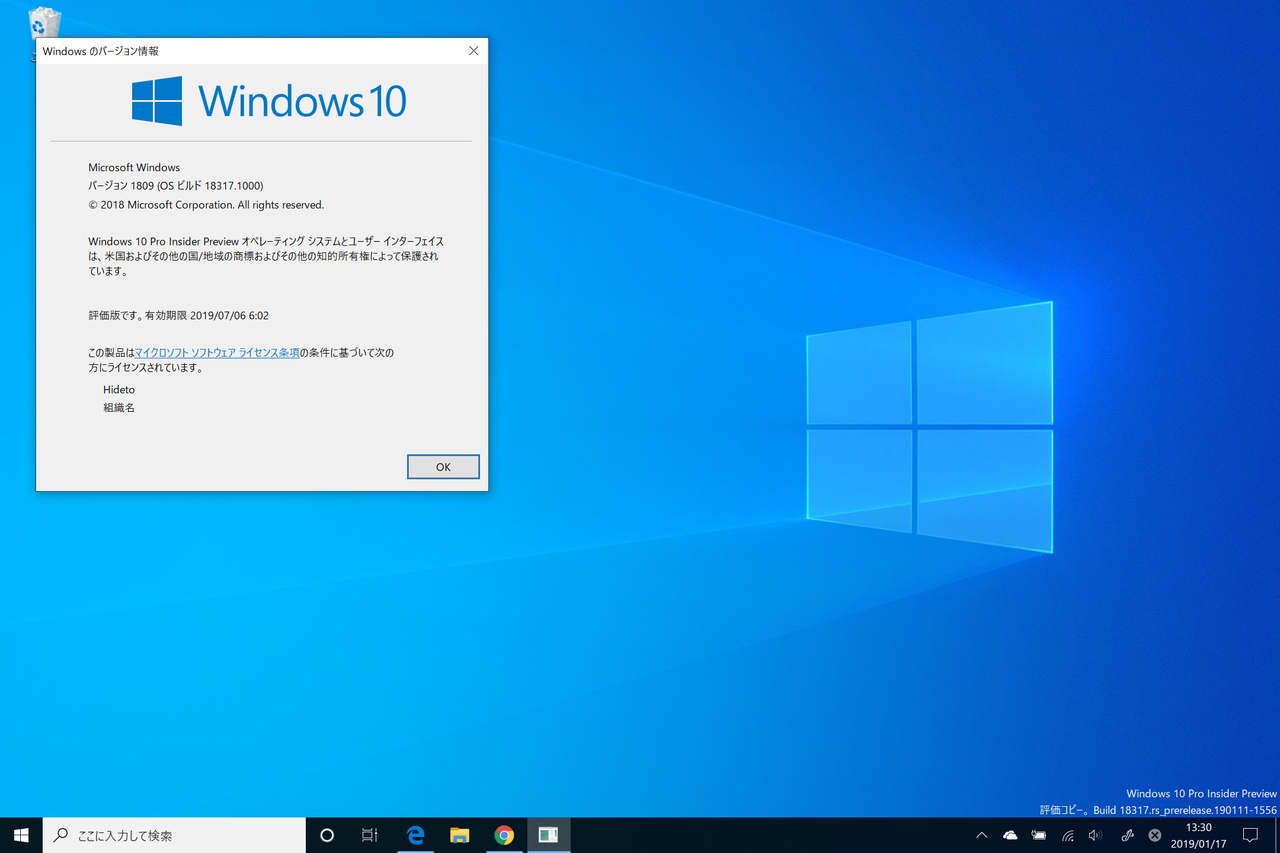Open File Explorer from the taskbar
Image resolution: width=1280 pixels, height=853 pixels.
pos(459,835)
